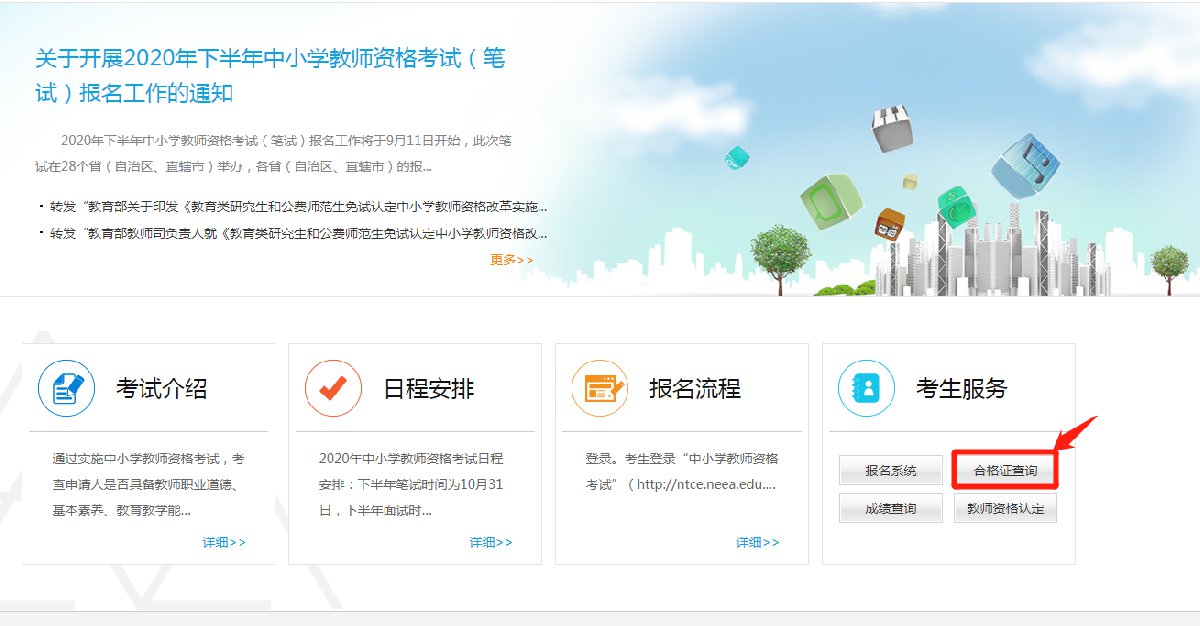Click the green cube in banner illustration

829,198
